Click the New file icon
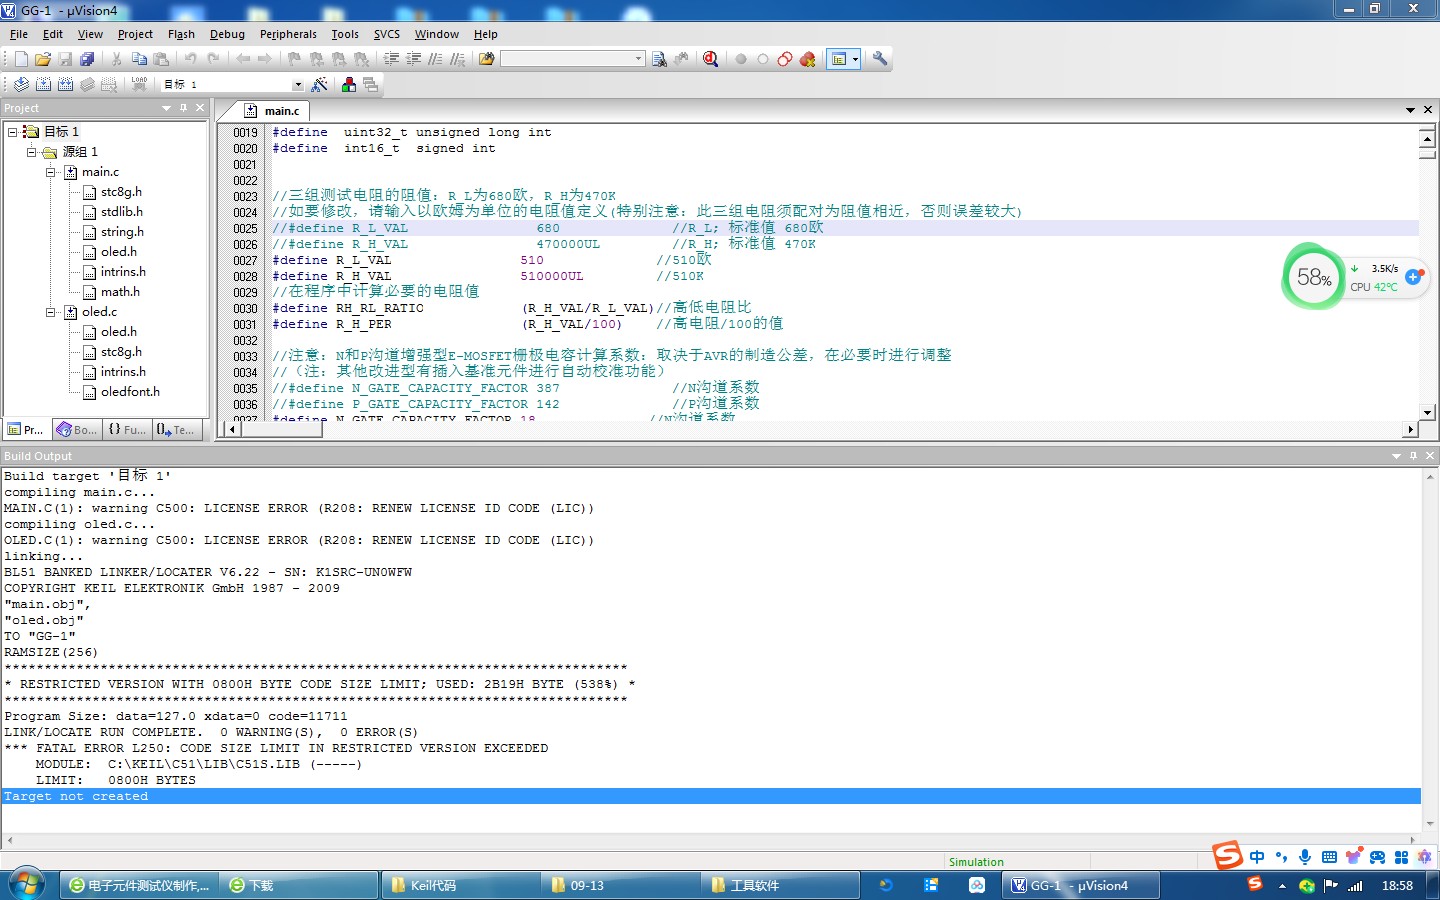Image resolution: width=1440 pixels, height=900 pixels. coord(21,59)
